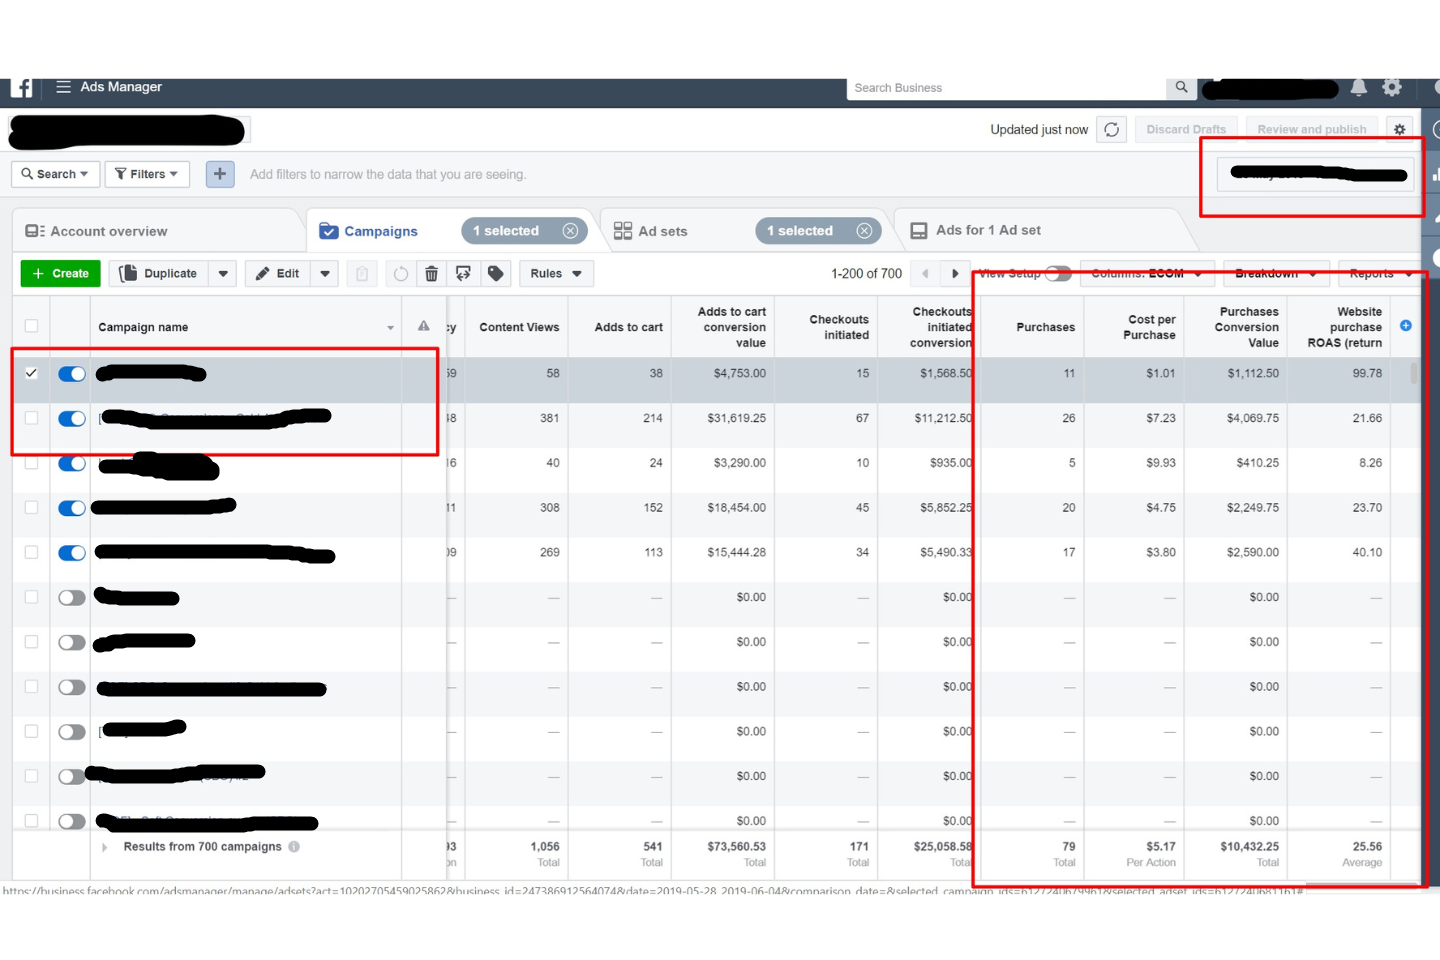Open the Filters dropdown
1440x960 pixels.
(147, 174)
